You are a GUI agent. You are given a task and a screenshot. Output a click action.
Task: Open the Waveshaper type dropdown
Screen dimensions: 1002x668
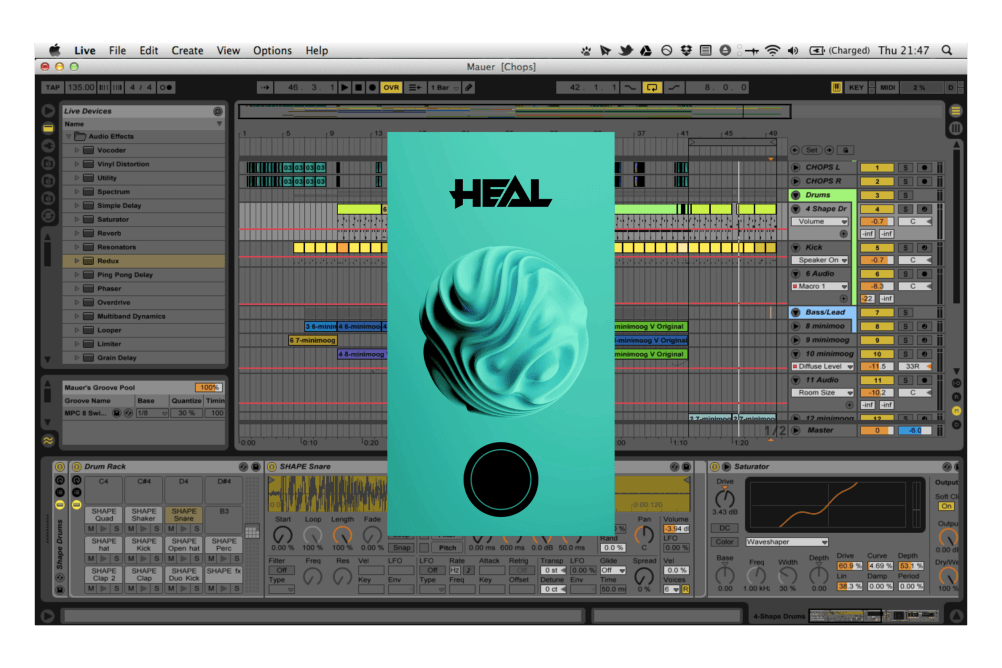pyautogui.click(x=787, y=541)
